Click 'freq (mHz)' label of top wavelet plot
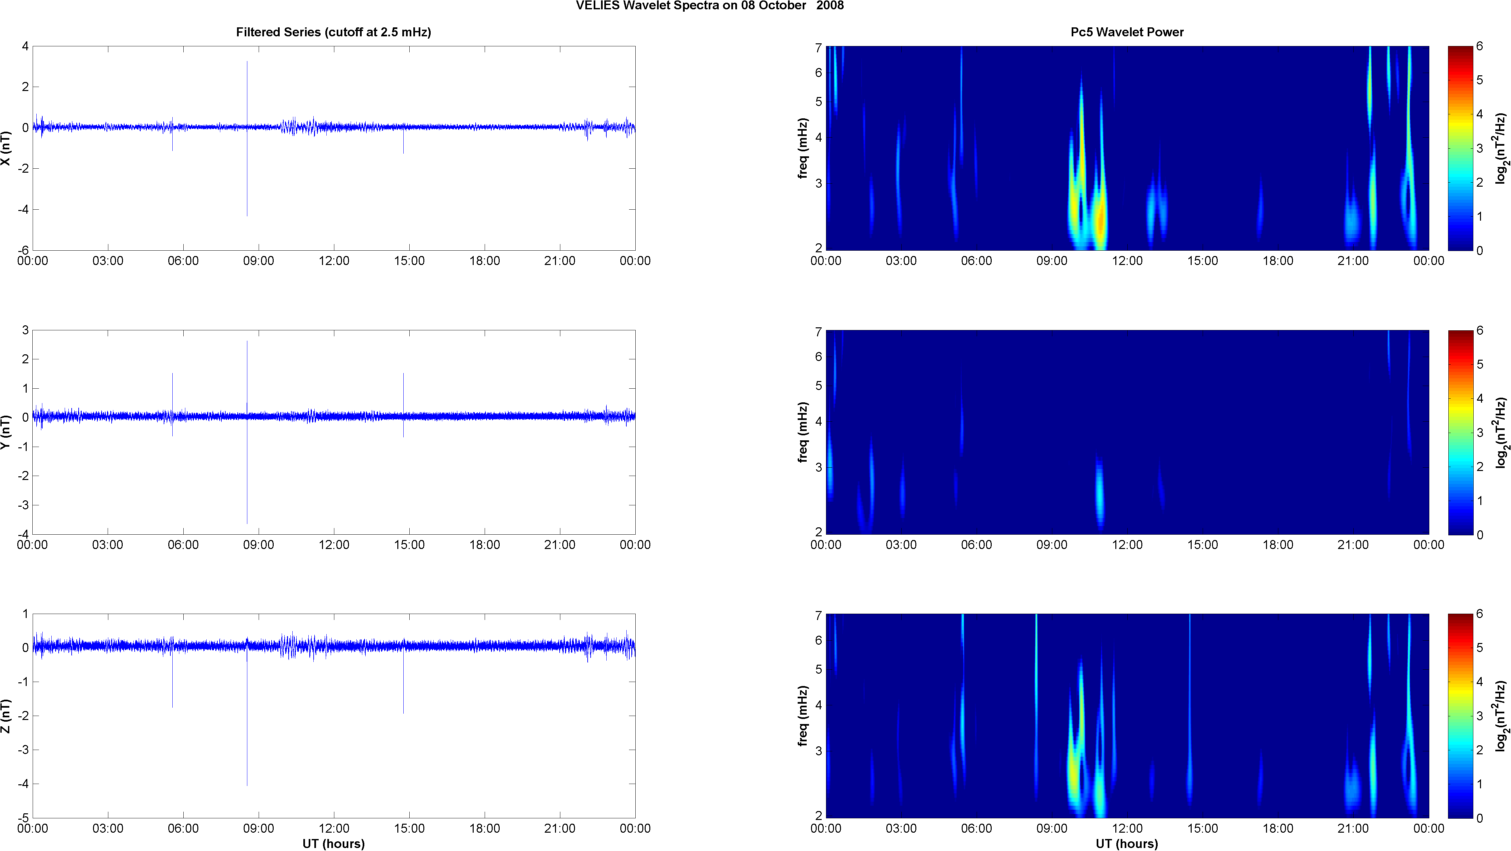Viewport: 1511px width, 851px height. point(802,148)
